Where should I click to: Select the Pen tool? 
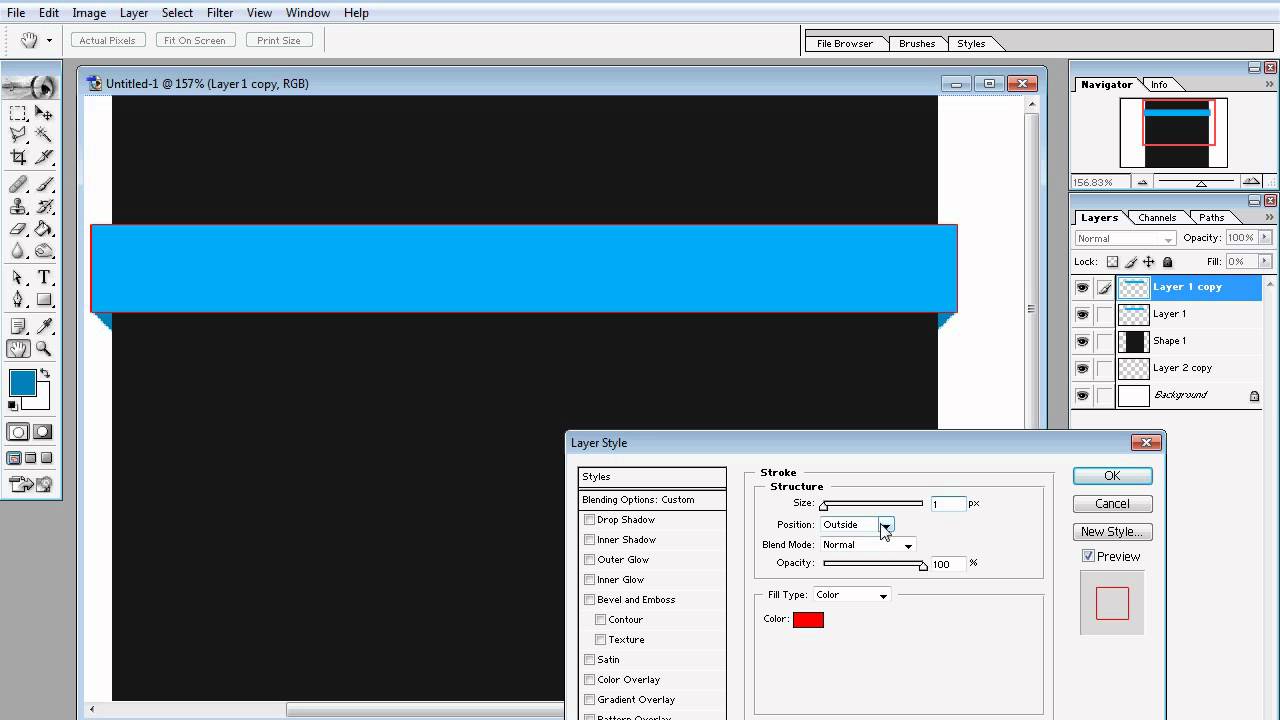point(18,299)
